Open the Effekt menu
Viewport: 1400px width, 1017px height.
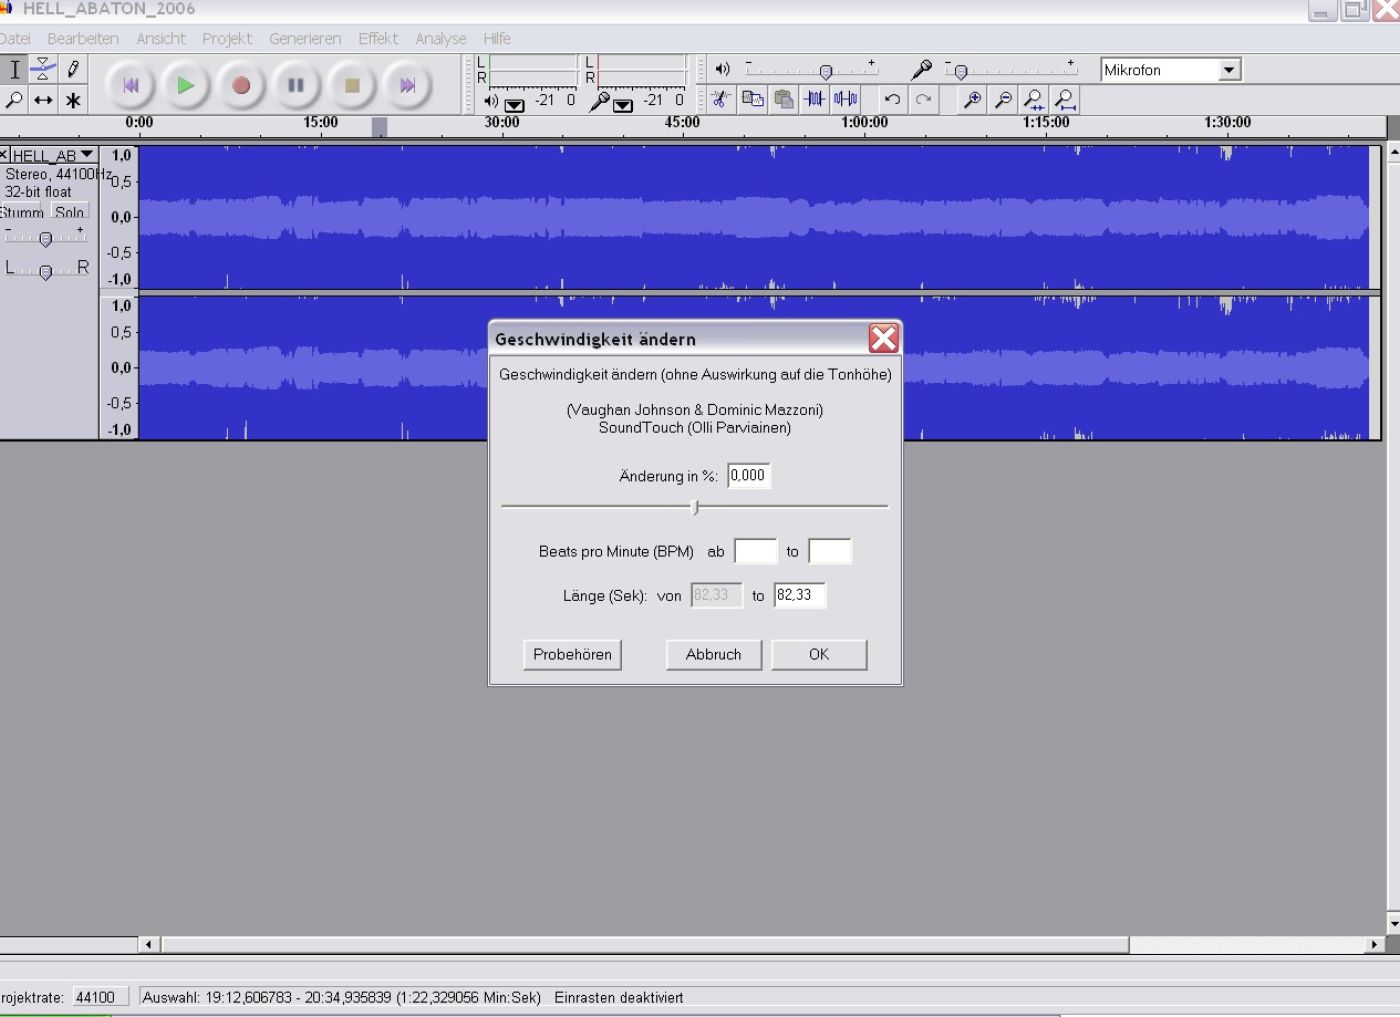coord(378,38)
